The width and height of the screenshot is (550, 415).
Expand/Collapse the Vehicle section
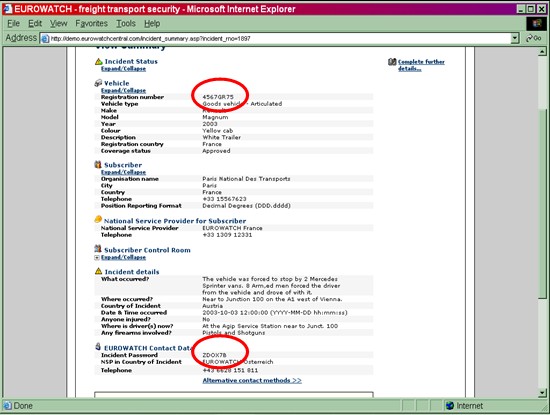(123, 91)
